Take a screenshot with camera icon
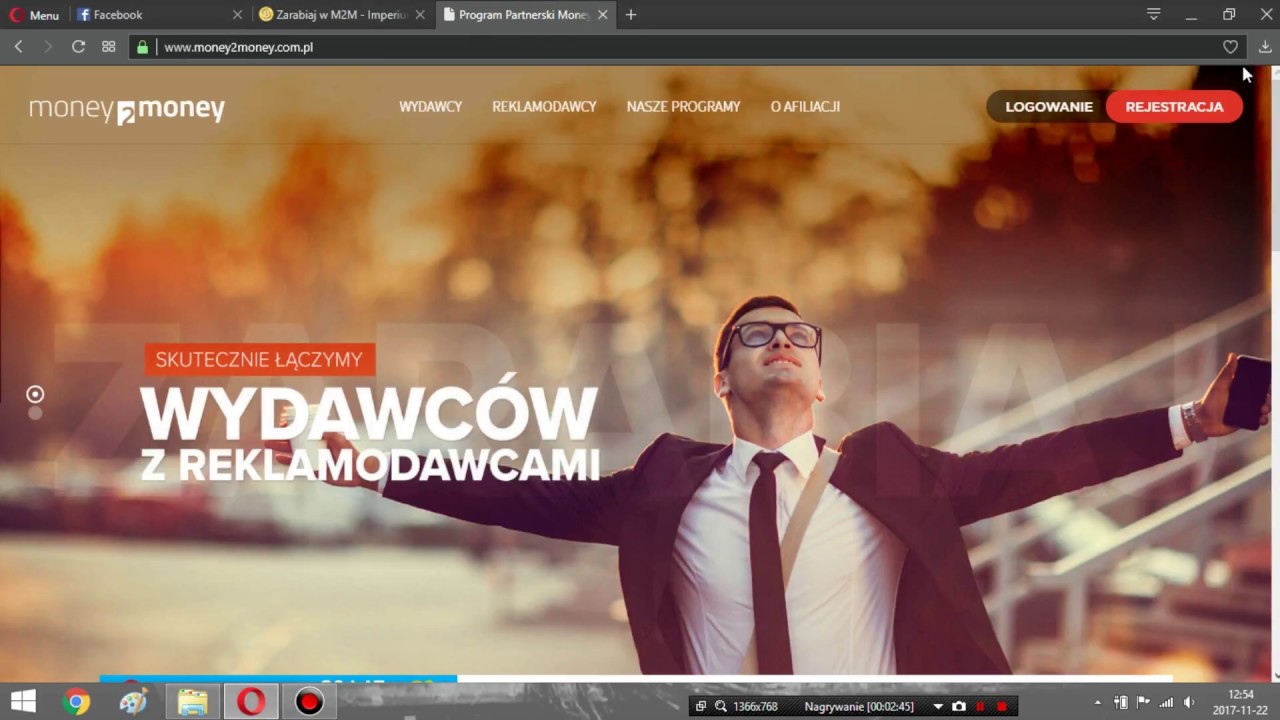Viewport: 1280px width, 720px height. pyautogui.click(x=959, y=706)
